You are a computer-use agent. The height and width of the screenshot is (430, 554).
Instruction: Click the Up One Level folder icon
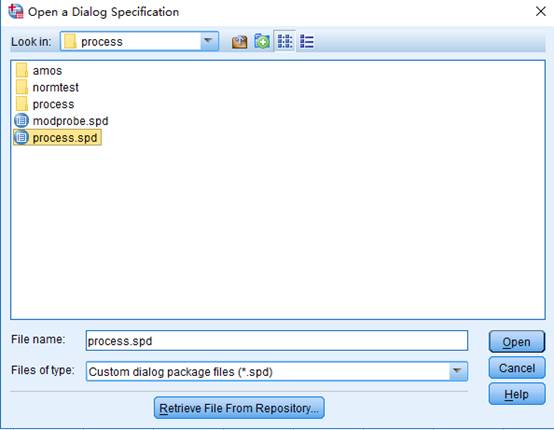point(239,42)
